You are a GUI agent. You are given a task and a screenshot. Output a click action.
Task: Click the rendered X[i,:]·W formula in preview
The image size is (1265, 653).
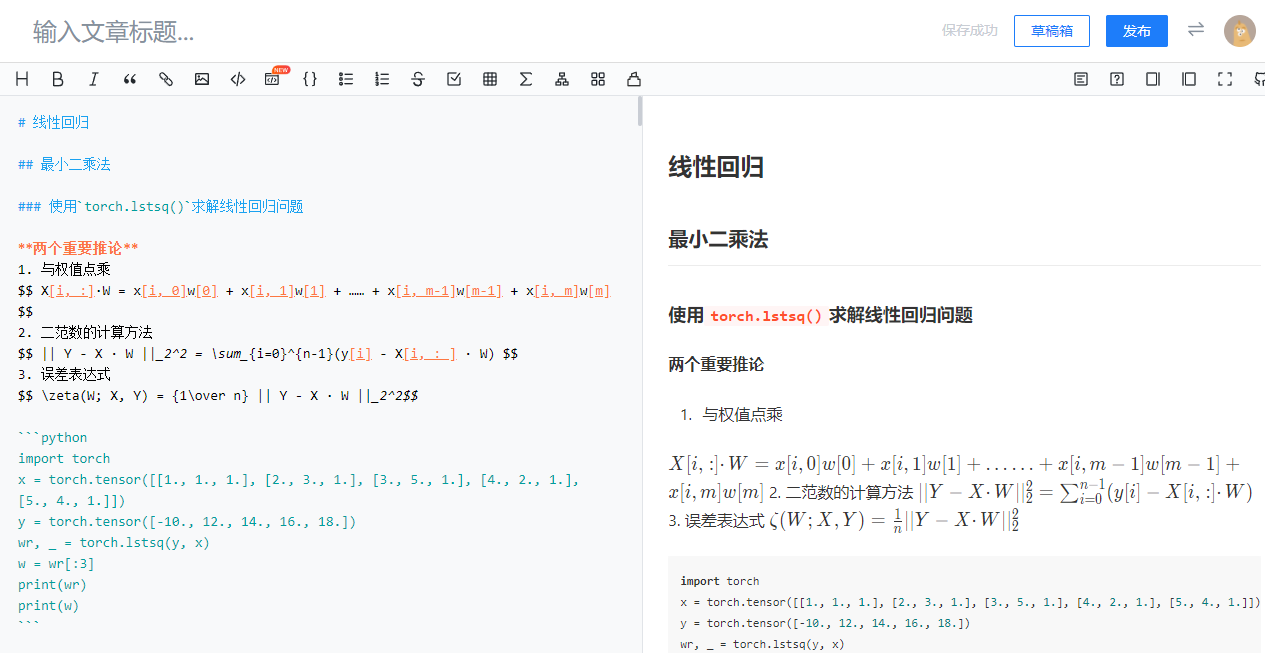tap(954, 478)
